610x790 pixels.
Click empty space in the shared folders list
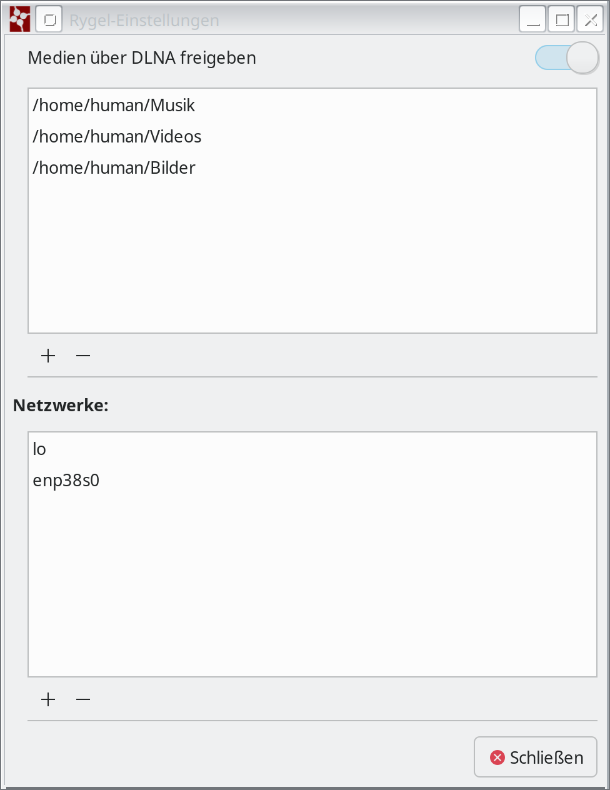coord(312,260)
